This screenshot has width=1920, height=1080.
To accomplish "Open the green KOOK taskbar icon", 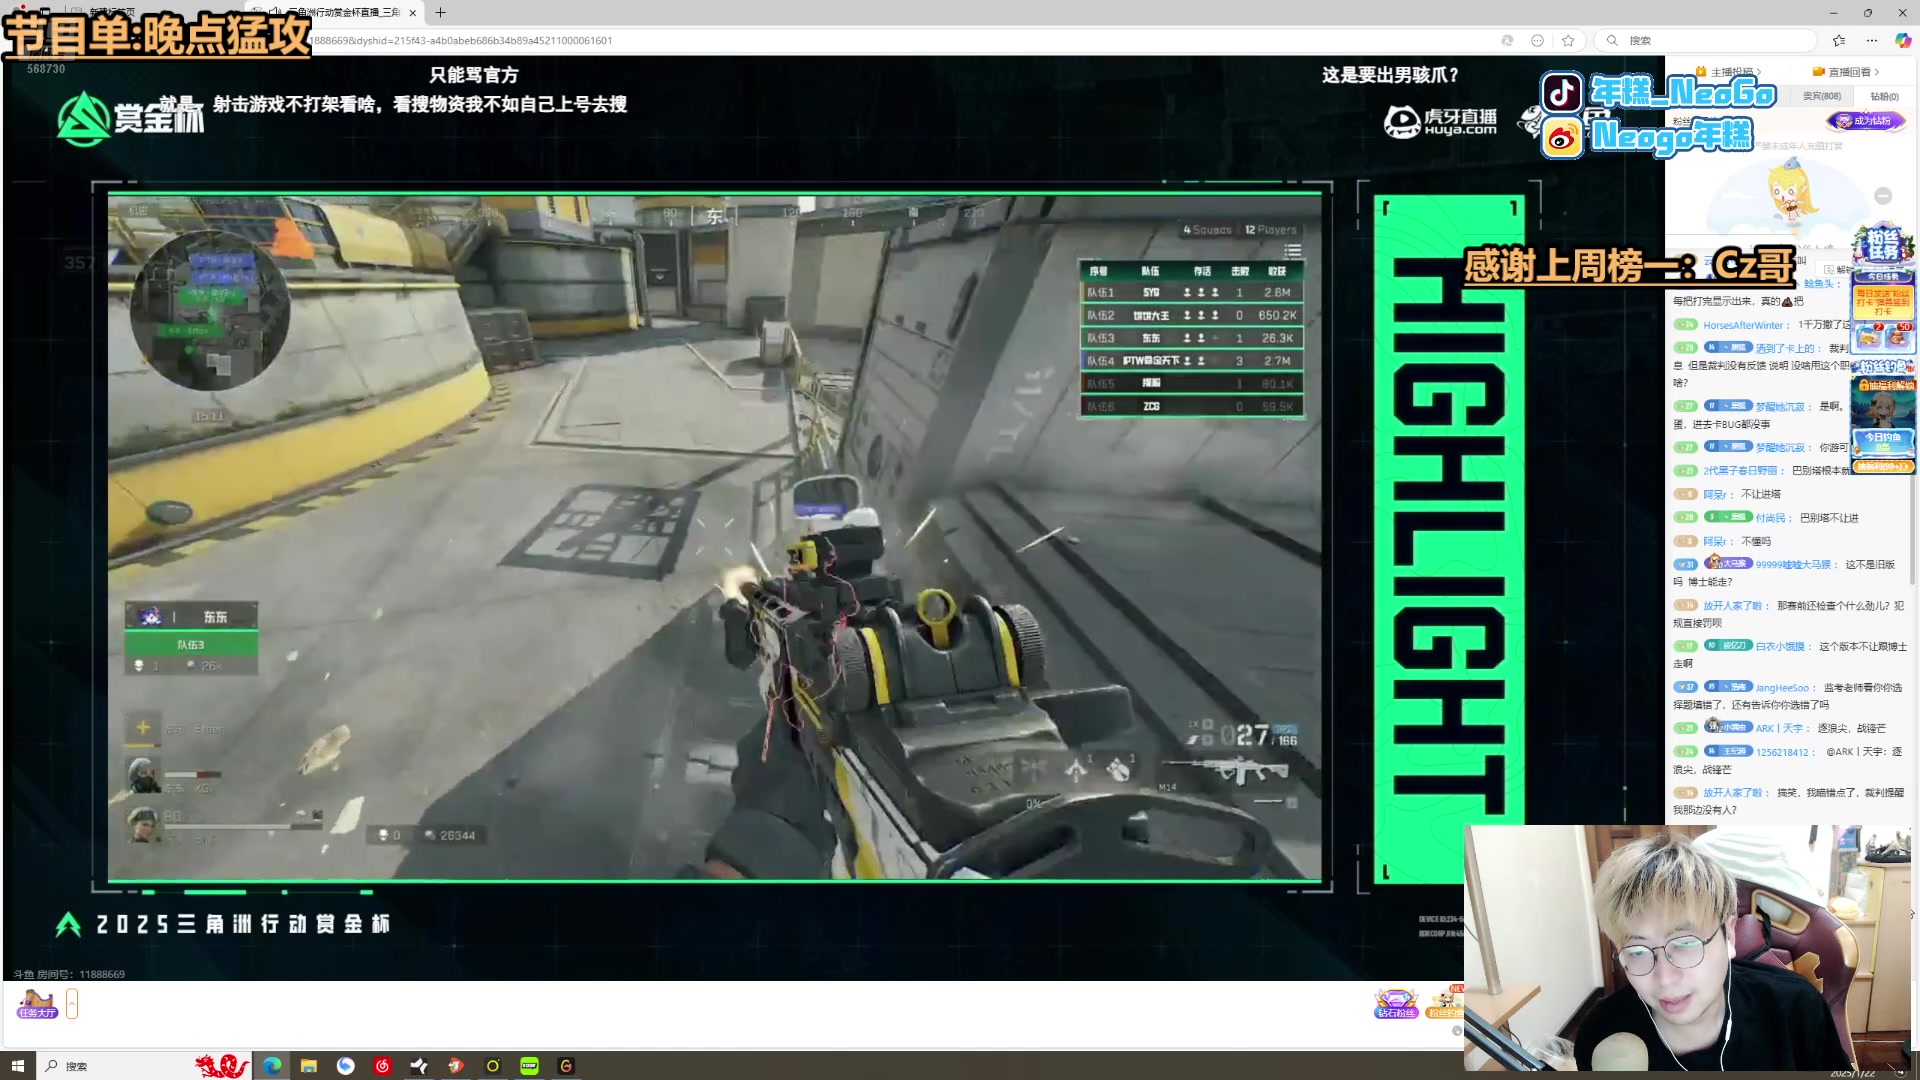I will [530, 1066].
